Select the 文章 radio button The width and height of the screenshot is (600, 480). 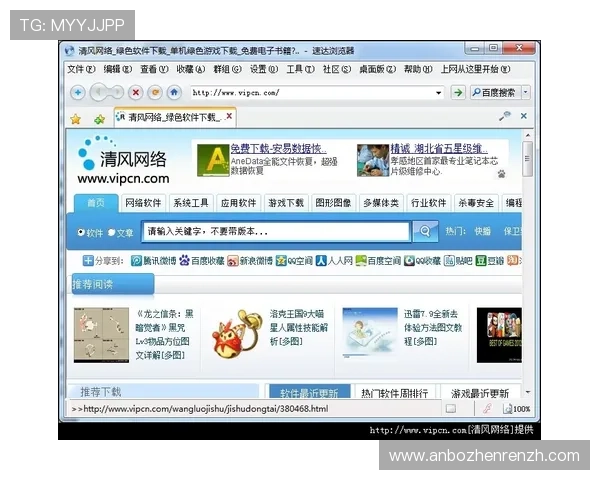pos(111,232)
